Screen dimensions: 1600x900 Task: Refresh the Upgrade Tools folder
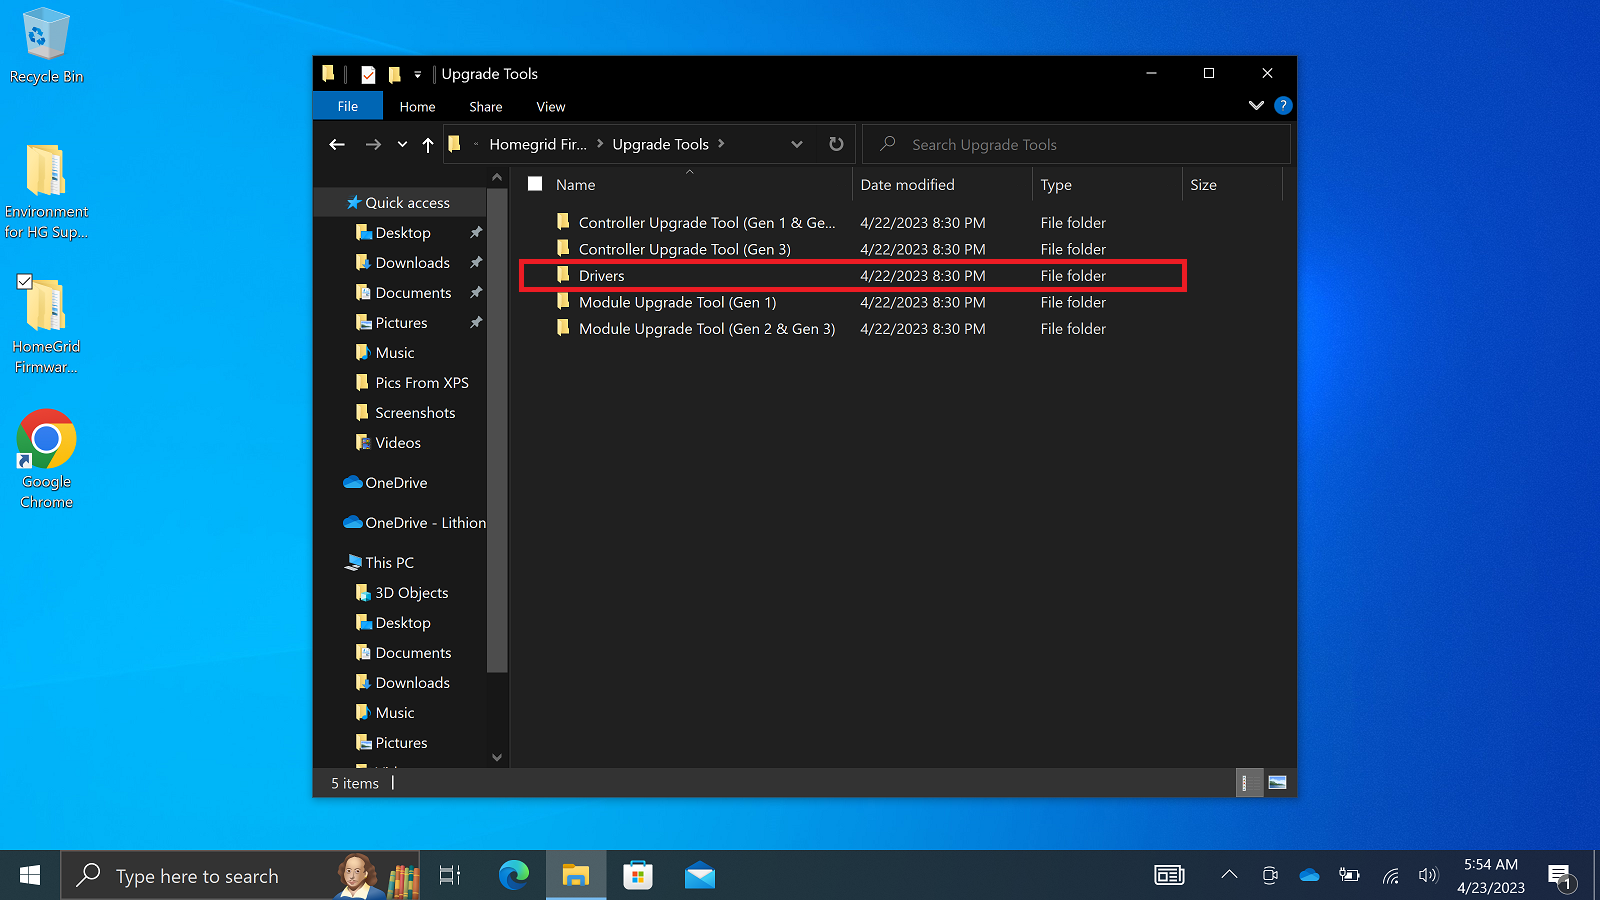836,145
